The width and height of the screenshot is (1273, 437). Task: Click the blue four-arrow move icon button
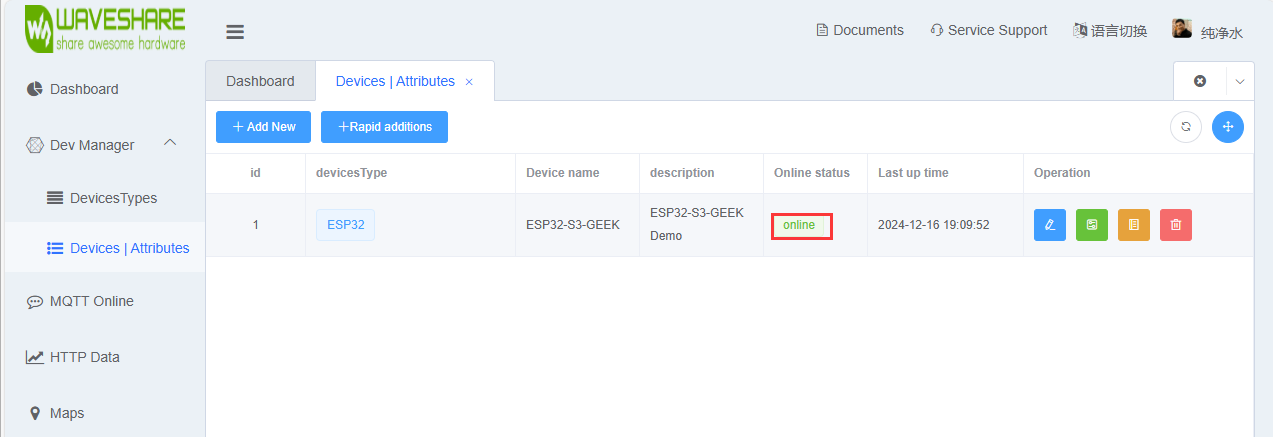click(x=1227, y=127)
